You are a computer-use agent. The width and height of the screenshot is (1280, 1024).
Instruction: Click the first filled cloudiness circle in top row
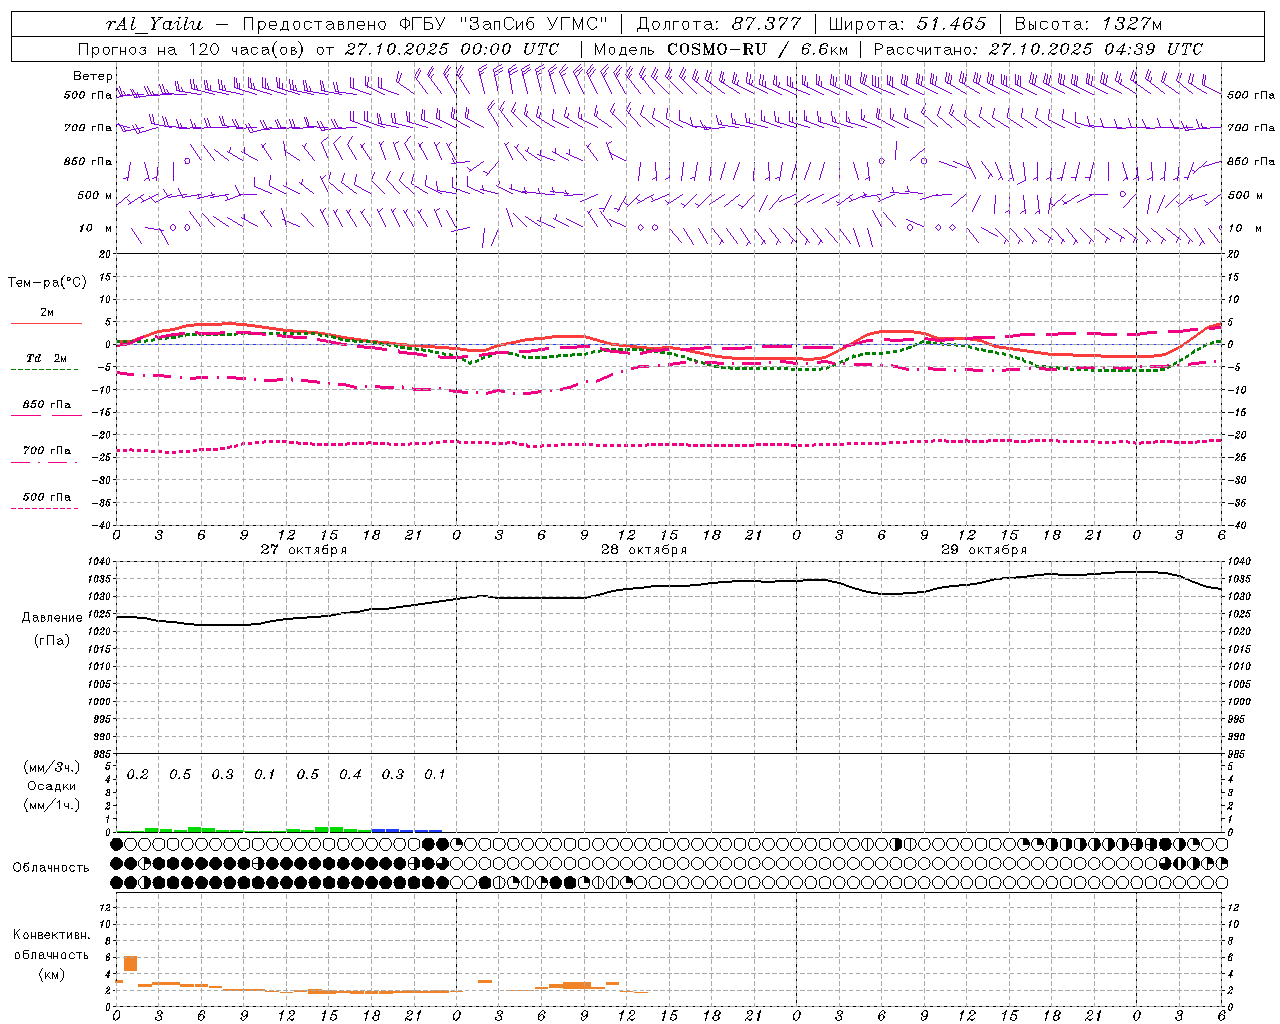point(117,844)
